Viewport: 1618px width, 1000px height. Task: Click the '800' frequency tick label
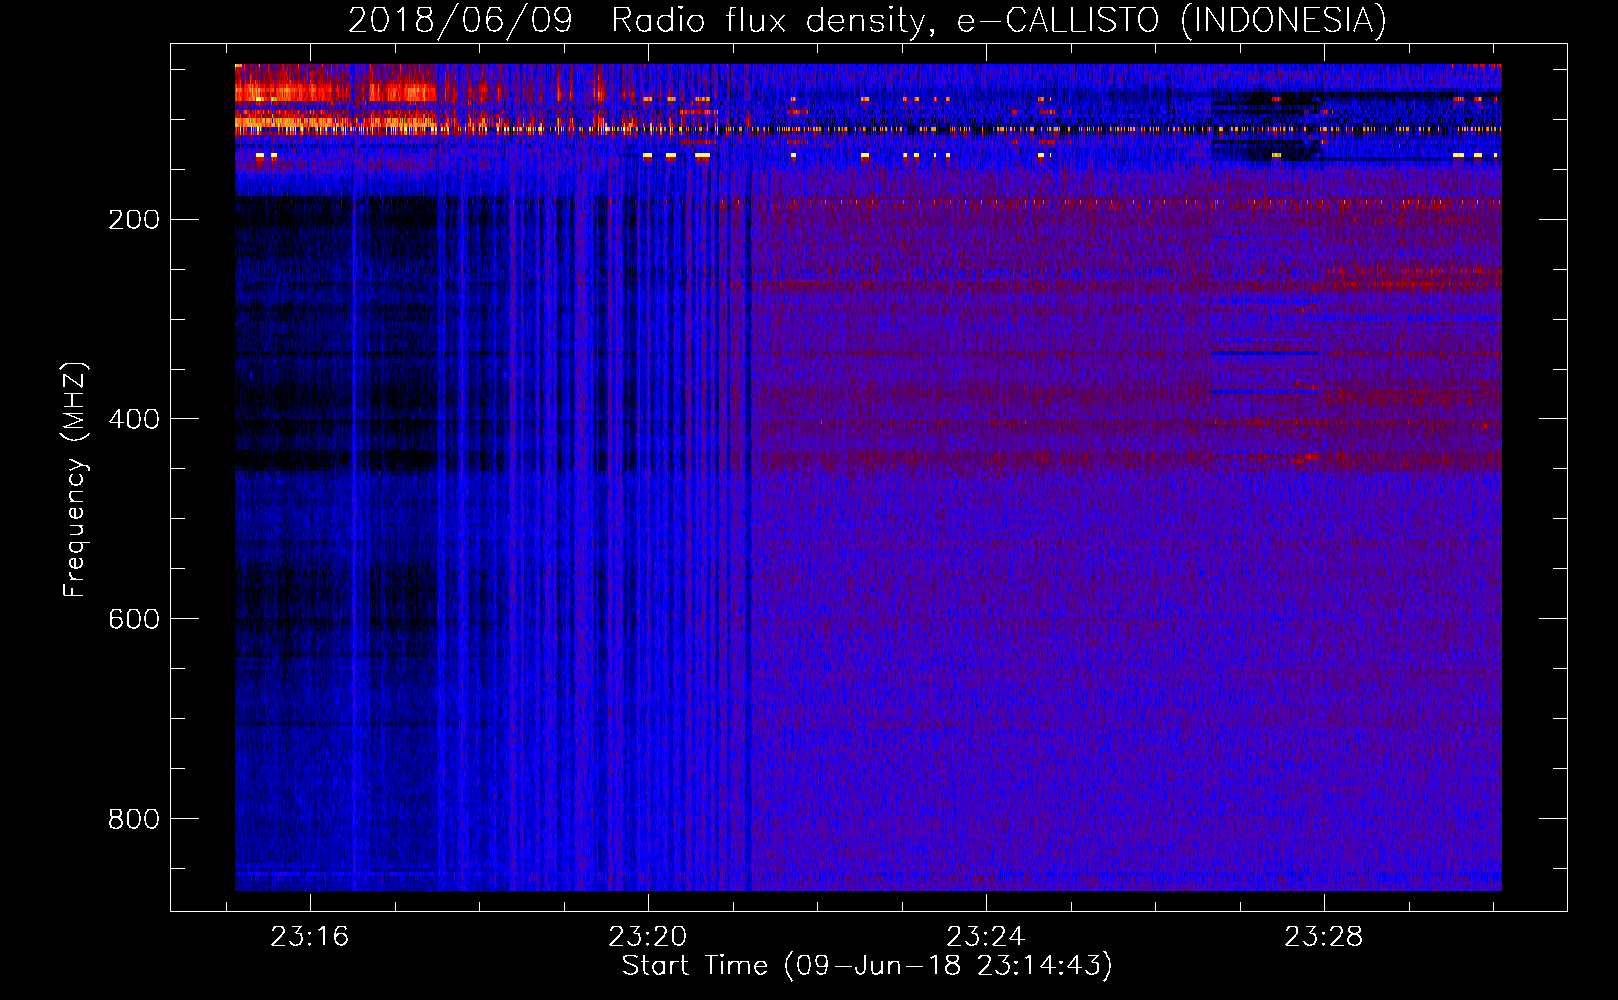pos(134,819)
